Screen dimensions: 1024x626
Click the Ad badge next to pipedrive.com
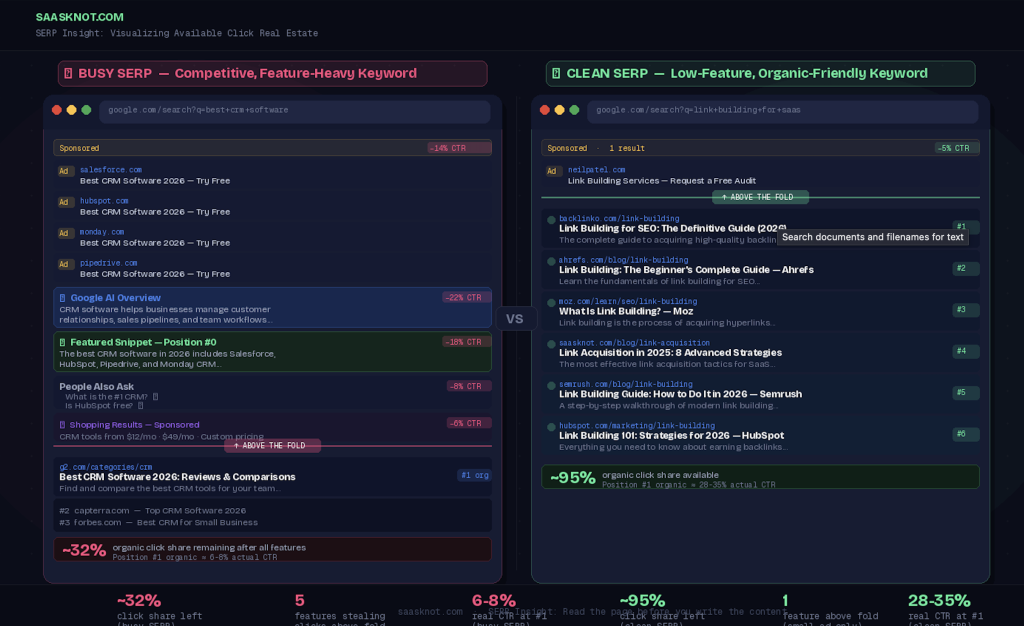[x=66, y=264]
